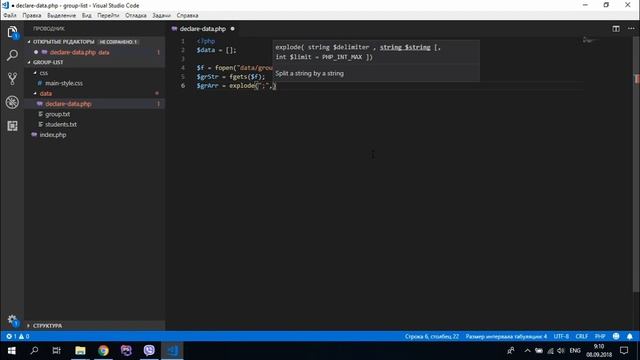640x360 pixels.
Task: Click the code minimap preview
Action: coord(590,40)
